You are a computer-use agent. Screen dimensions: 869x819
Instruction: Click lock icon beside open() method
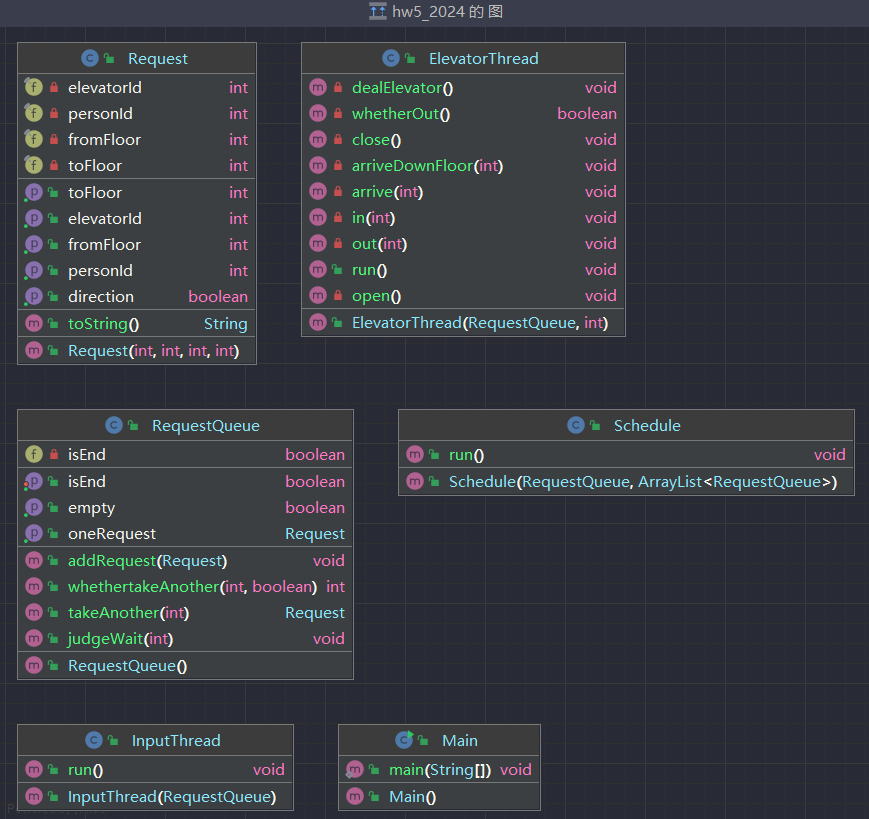click(338, 295)
